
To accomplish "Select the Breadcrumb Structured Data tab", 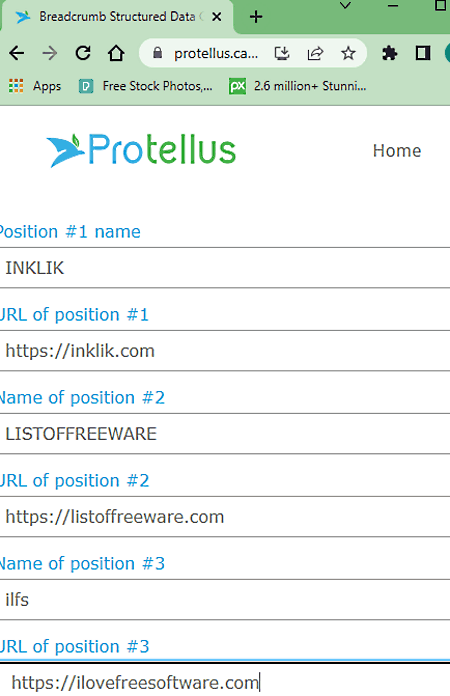I will [x=117, y=17].
